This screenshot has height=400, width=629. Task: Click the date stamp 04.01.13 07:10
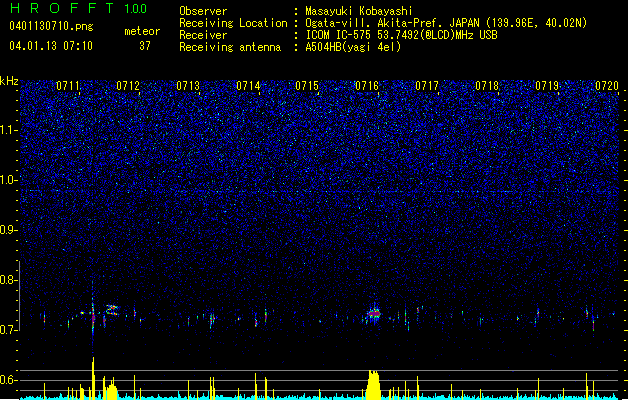51,46
